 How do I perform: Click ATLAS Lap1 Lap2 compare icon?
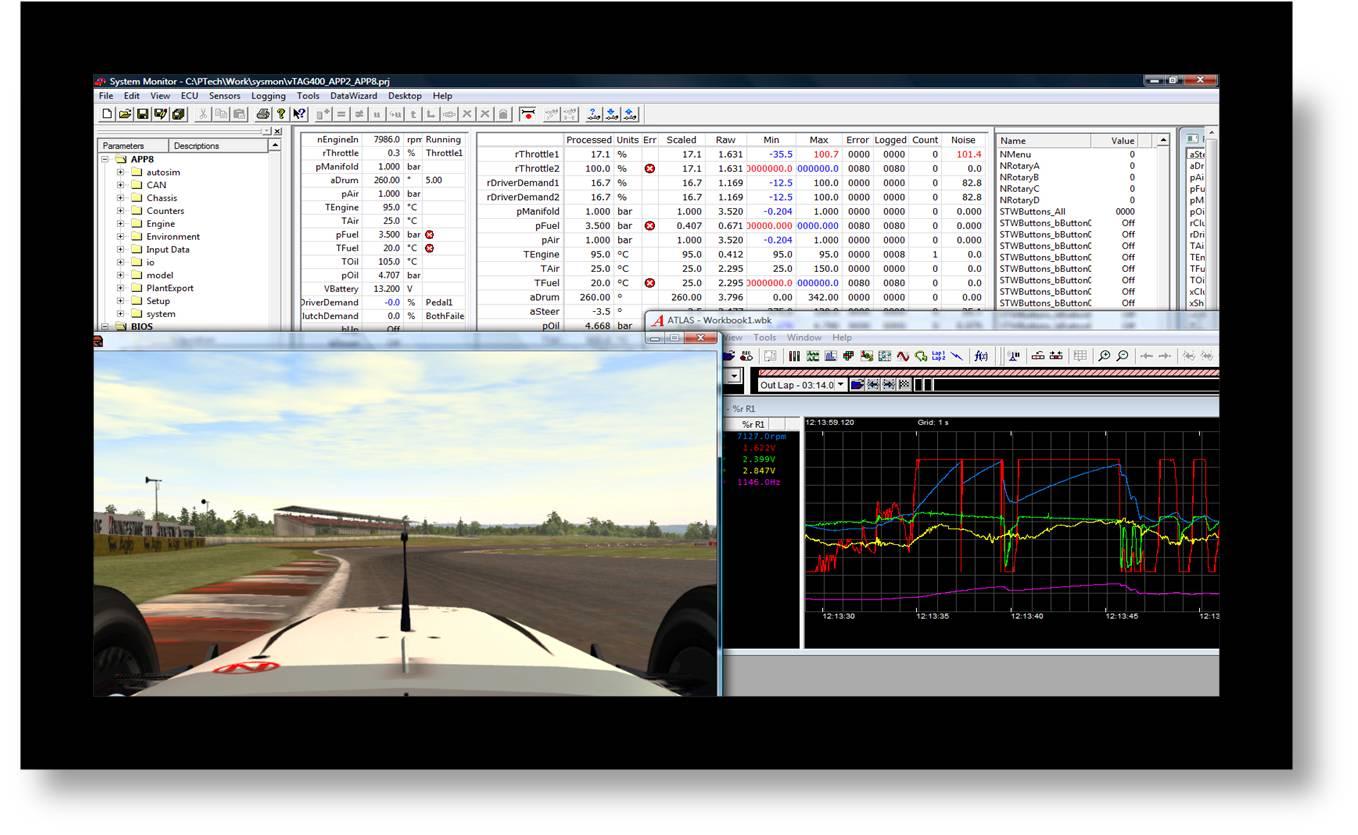point(938,357)
